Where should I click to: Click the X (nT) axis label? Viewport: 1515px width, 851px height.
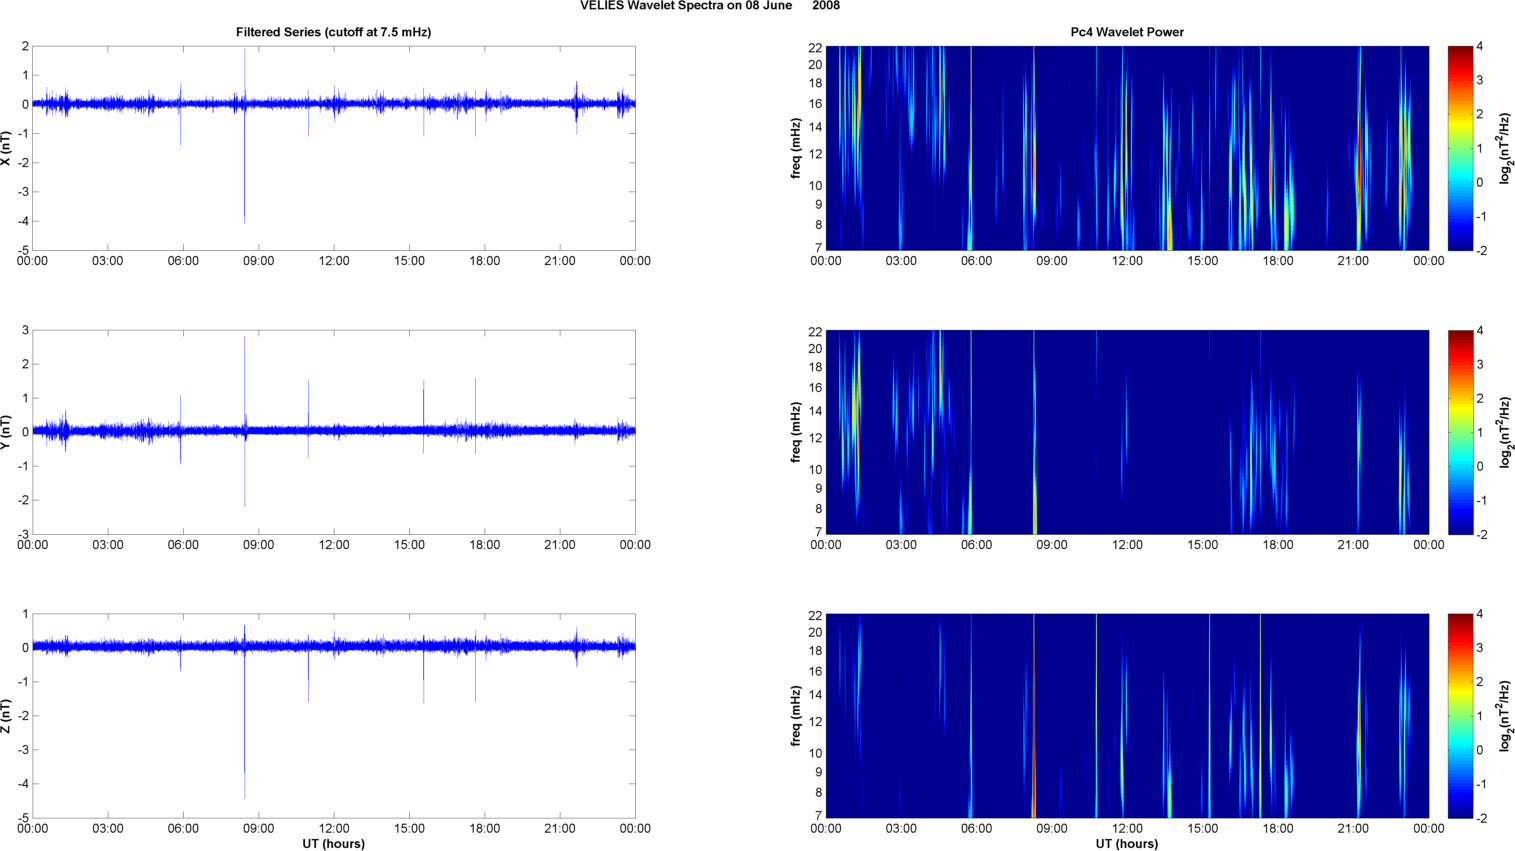point(7,148)
